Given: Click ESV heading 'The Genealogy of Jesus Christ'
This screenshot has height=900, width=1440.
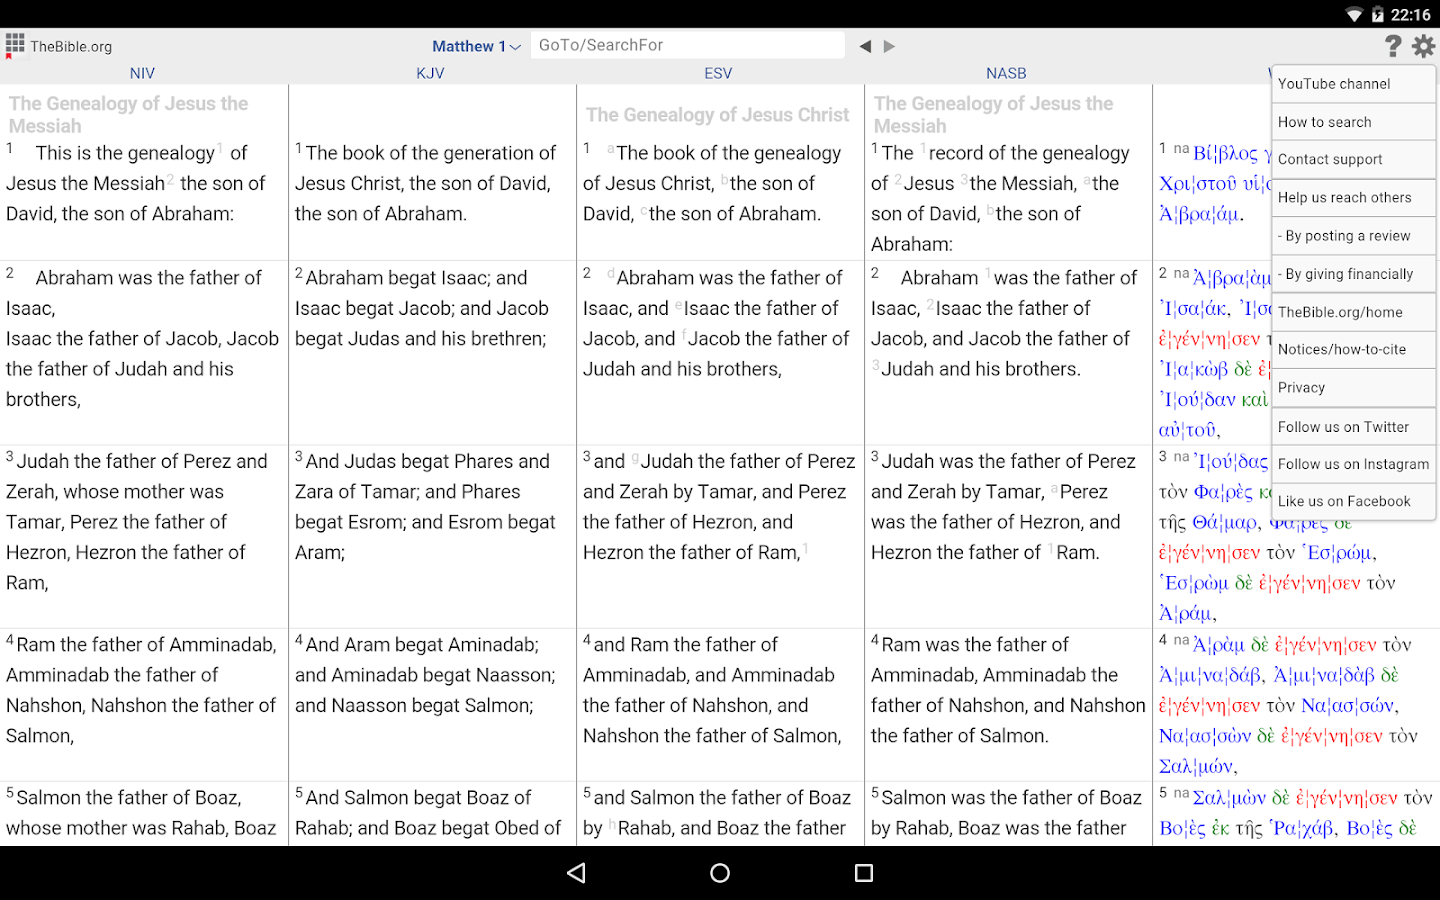Looking at the screenshot, I should pyautogui.click(x=718, y=115).
